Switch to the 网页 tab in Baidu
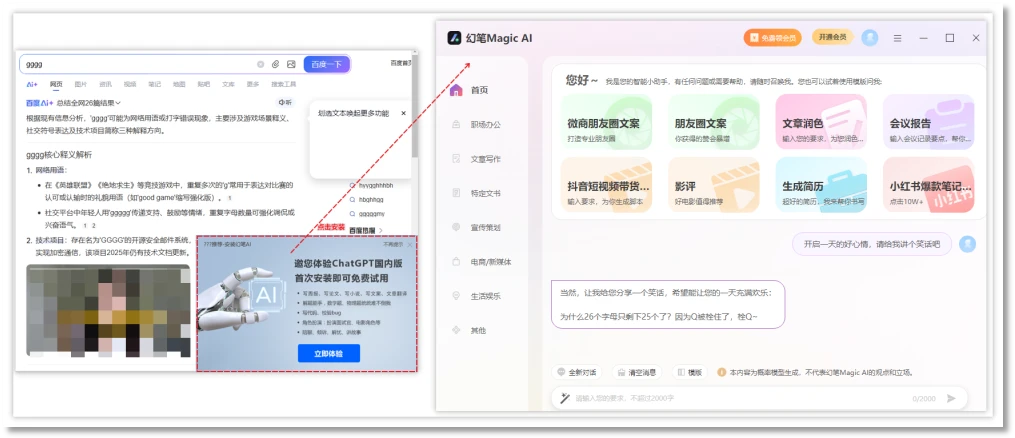This screenshot has width=1015, height=438. point(56,84)
